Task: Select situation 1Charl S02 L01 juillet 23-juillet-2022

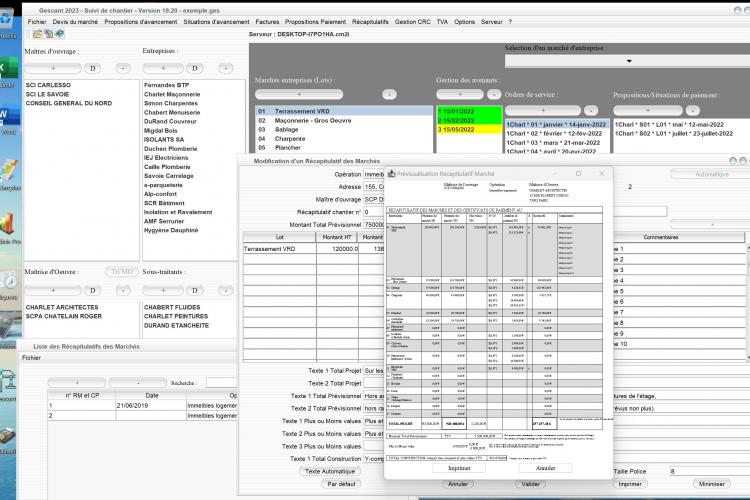Action: pos(673,133)
